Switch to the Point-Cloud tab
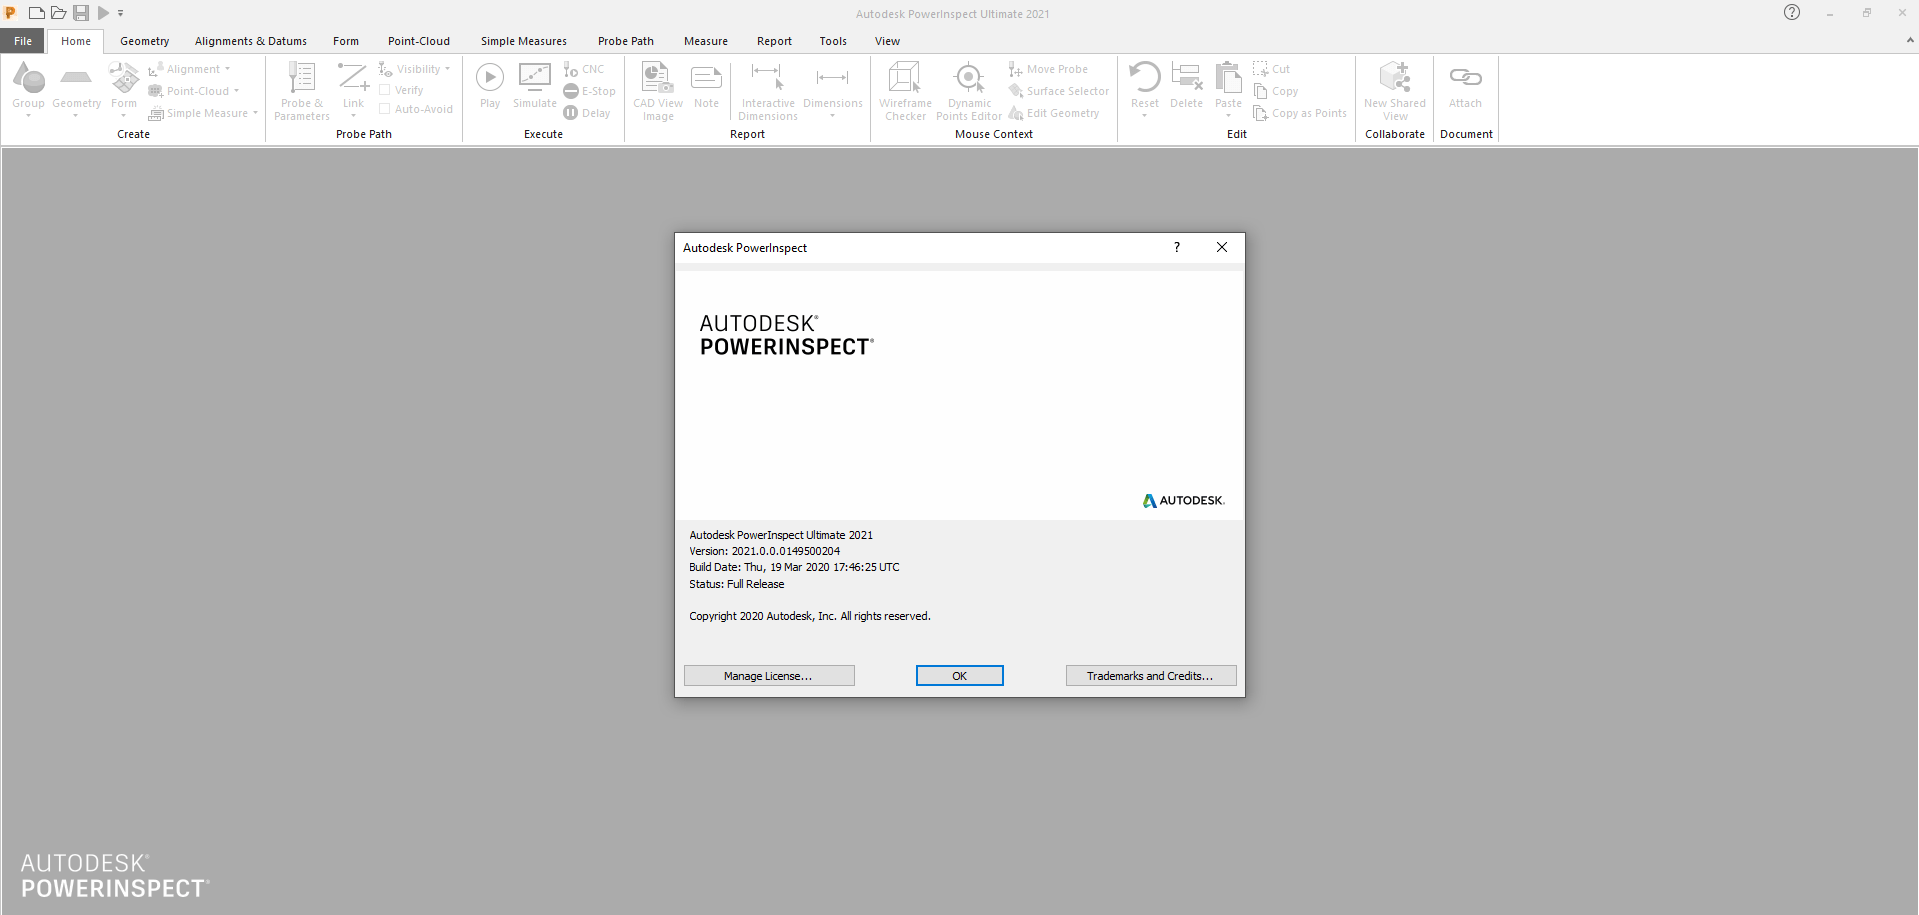This screenshot has width=1919, height=915. pos(419,41)
